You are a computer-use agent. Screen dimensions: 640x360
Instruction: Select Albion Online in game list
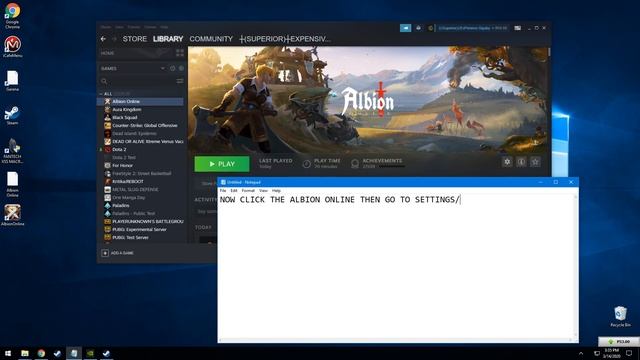140,101
